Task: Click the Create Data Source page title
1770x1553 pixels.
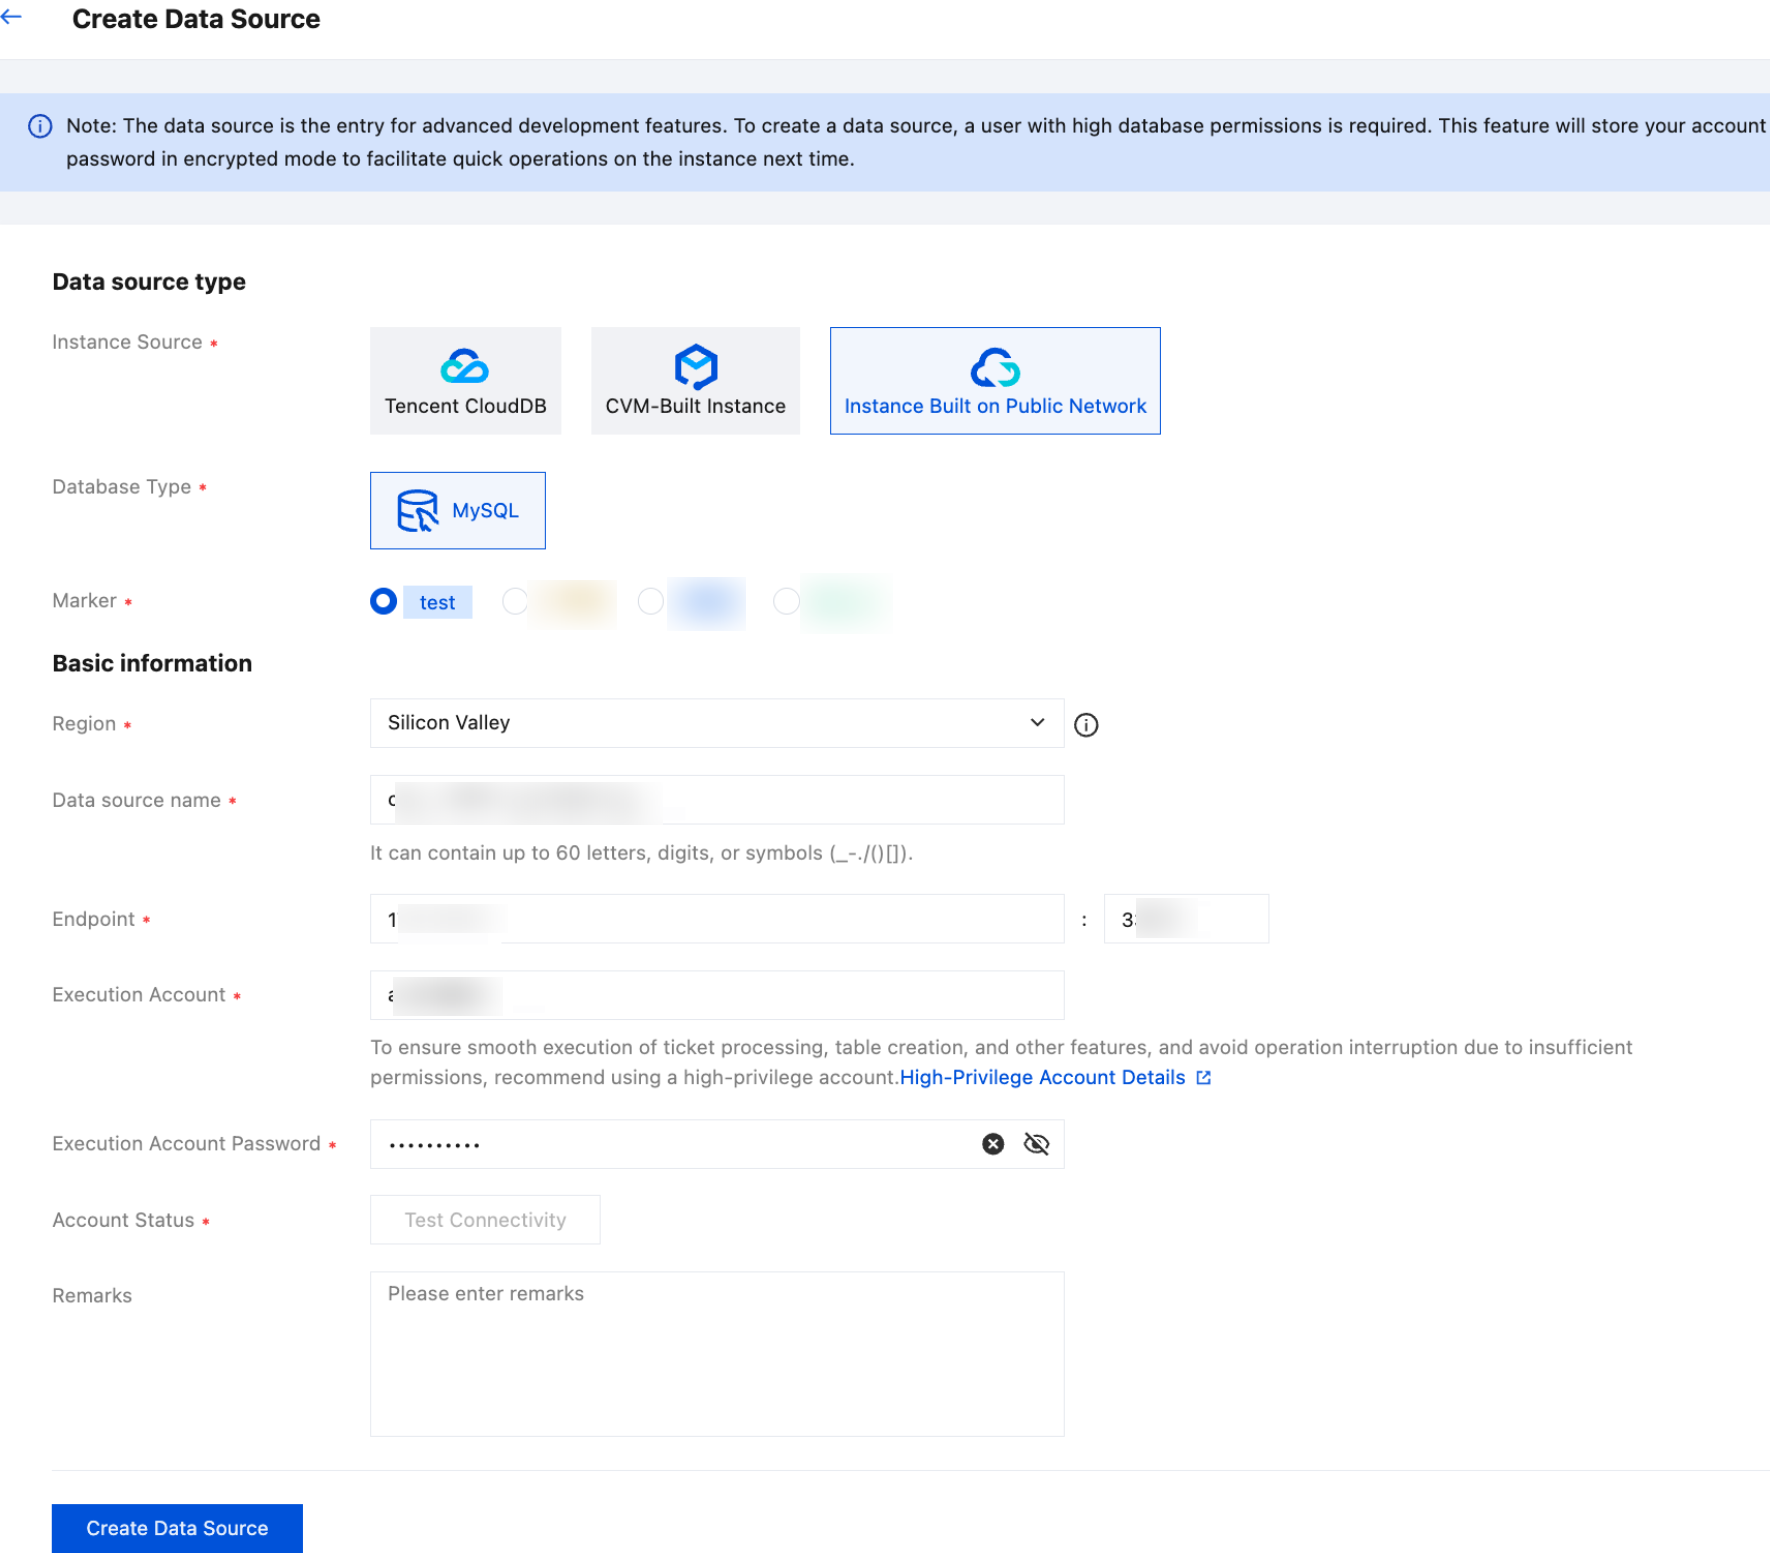Action: (x=196, y=19)
